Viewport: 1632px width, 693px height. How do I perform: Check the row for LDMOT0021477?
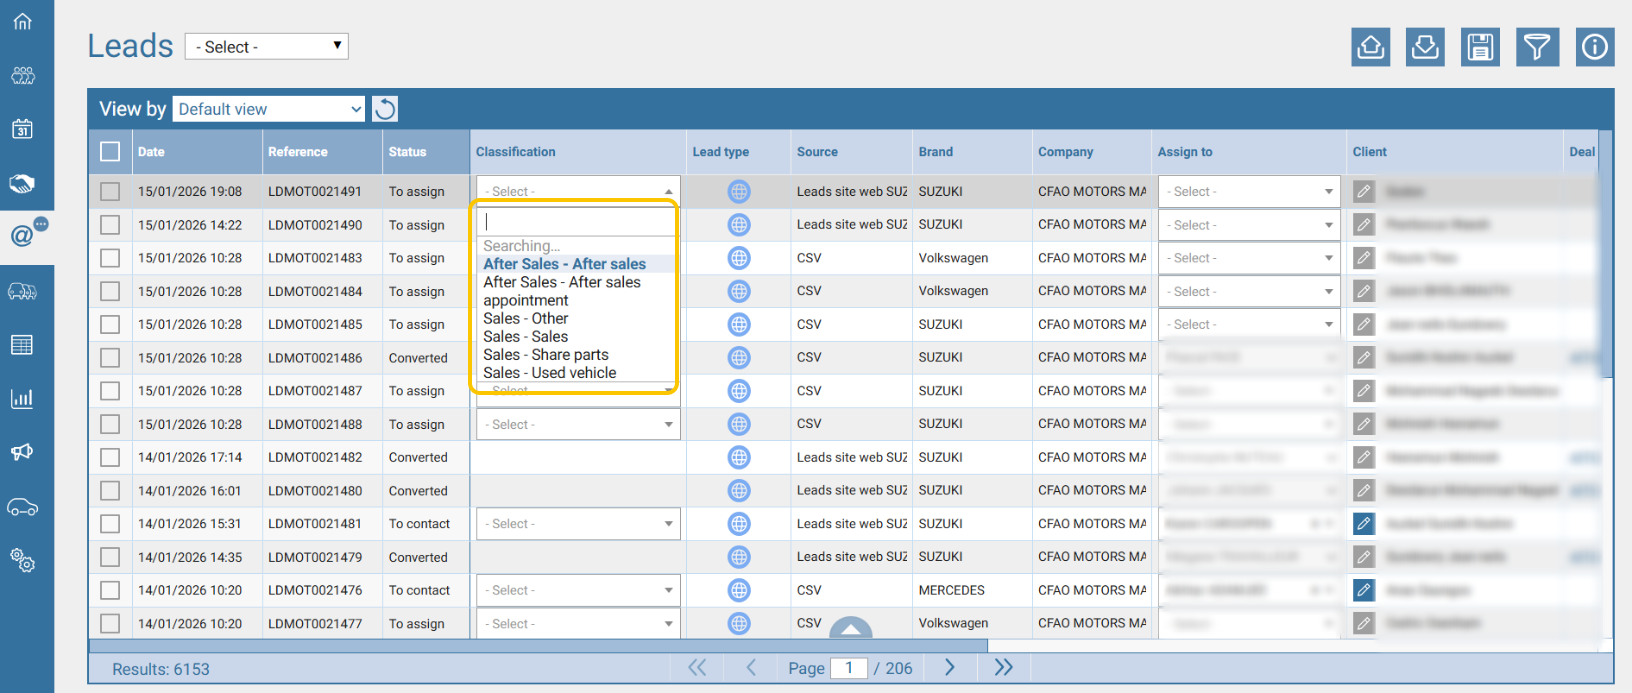point(110,623)
